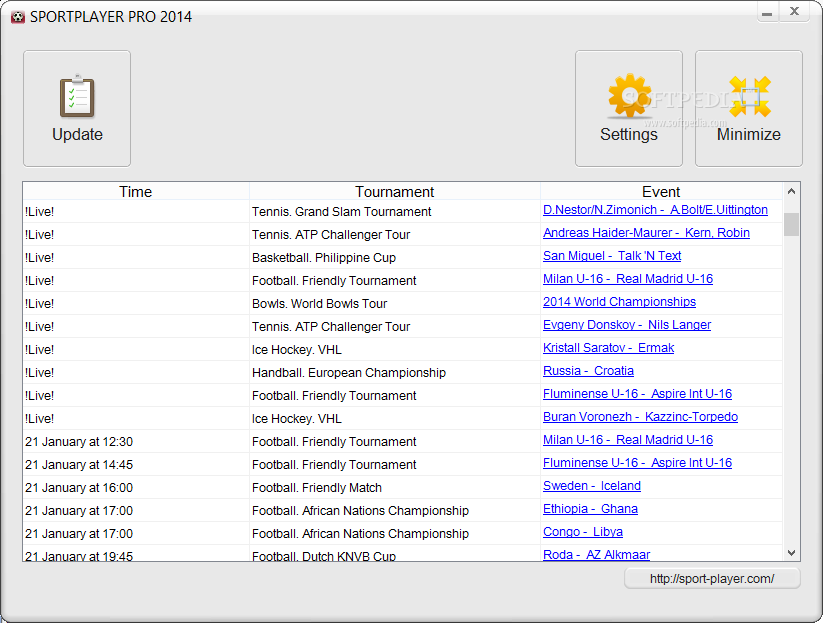The width and height of the screenshot is (823, 623).
Task: Click the Update clipboard icon button
Action: pyautogui.click(x=77, y=109)
